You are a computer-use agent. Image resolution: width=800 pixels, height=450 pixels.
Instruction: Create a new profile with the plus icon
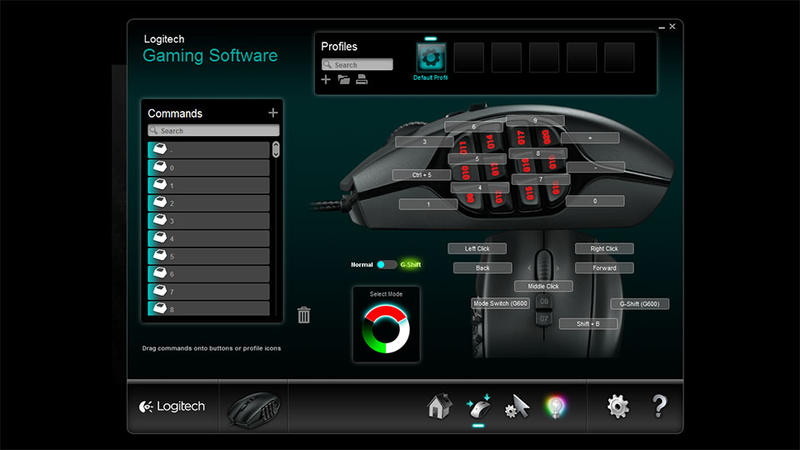click(326, 80)
